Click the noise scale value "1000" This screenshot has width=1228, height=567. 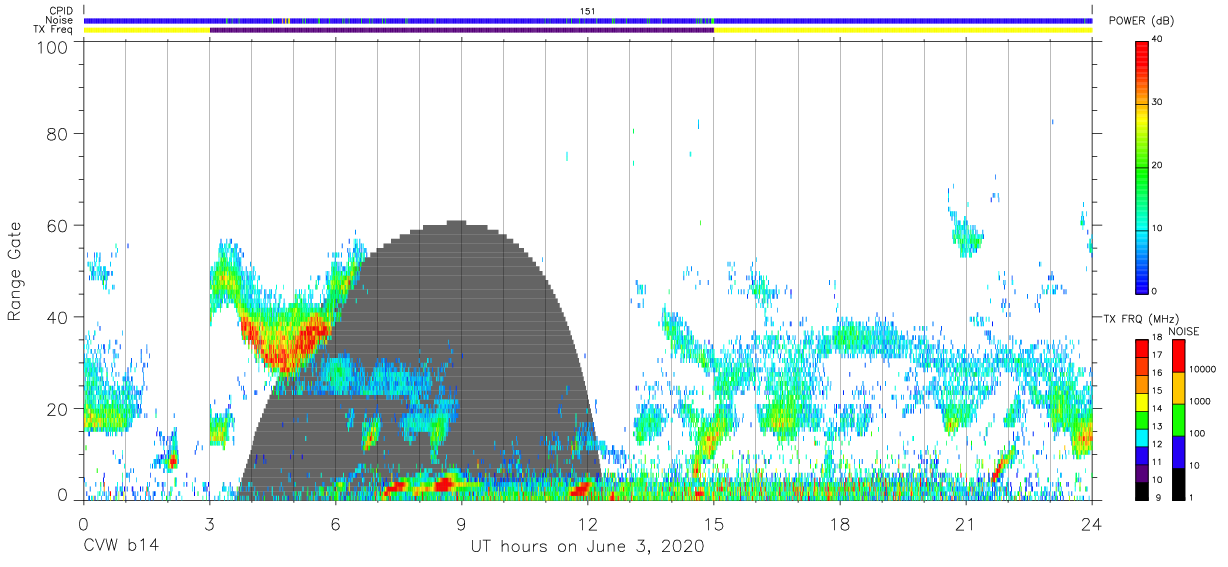click(x=1200, y=401)
